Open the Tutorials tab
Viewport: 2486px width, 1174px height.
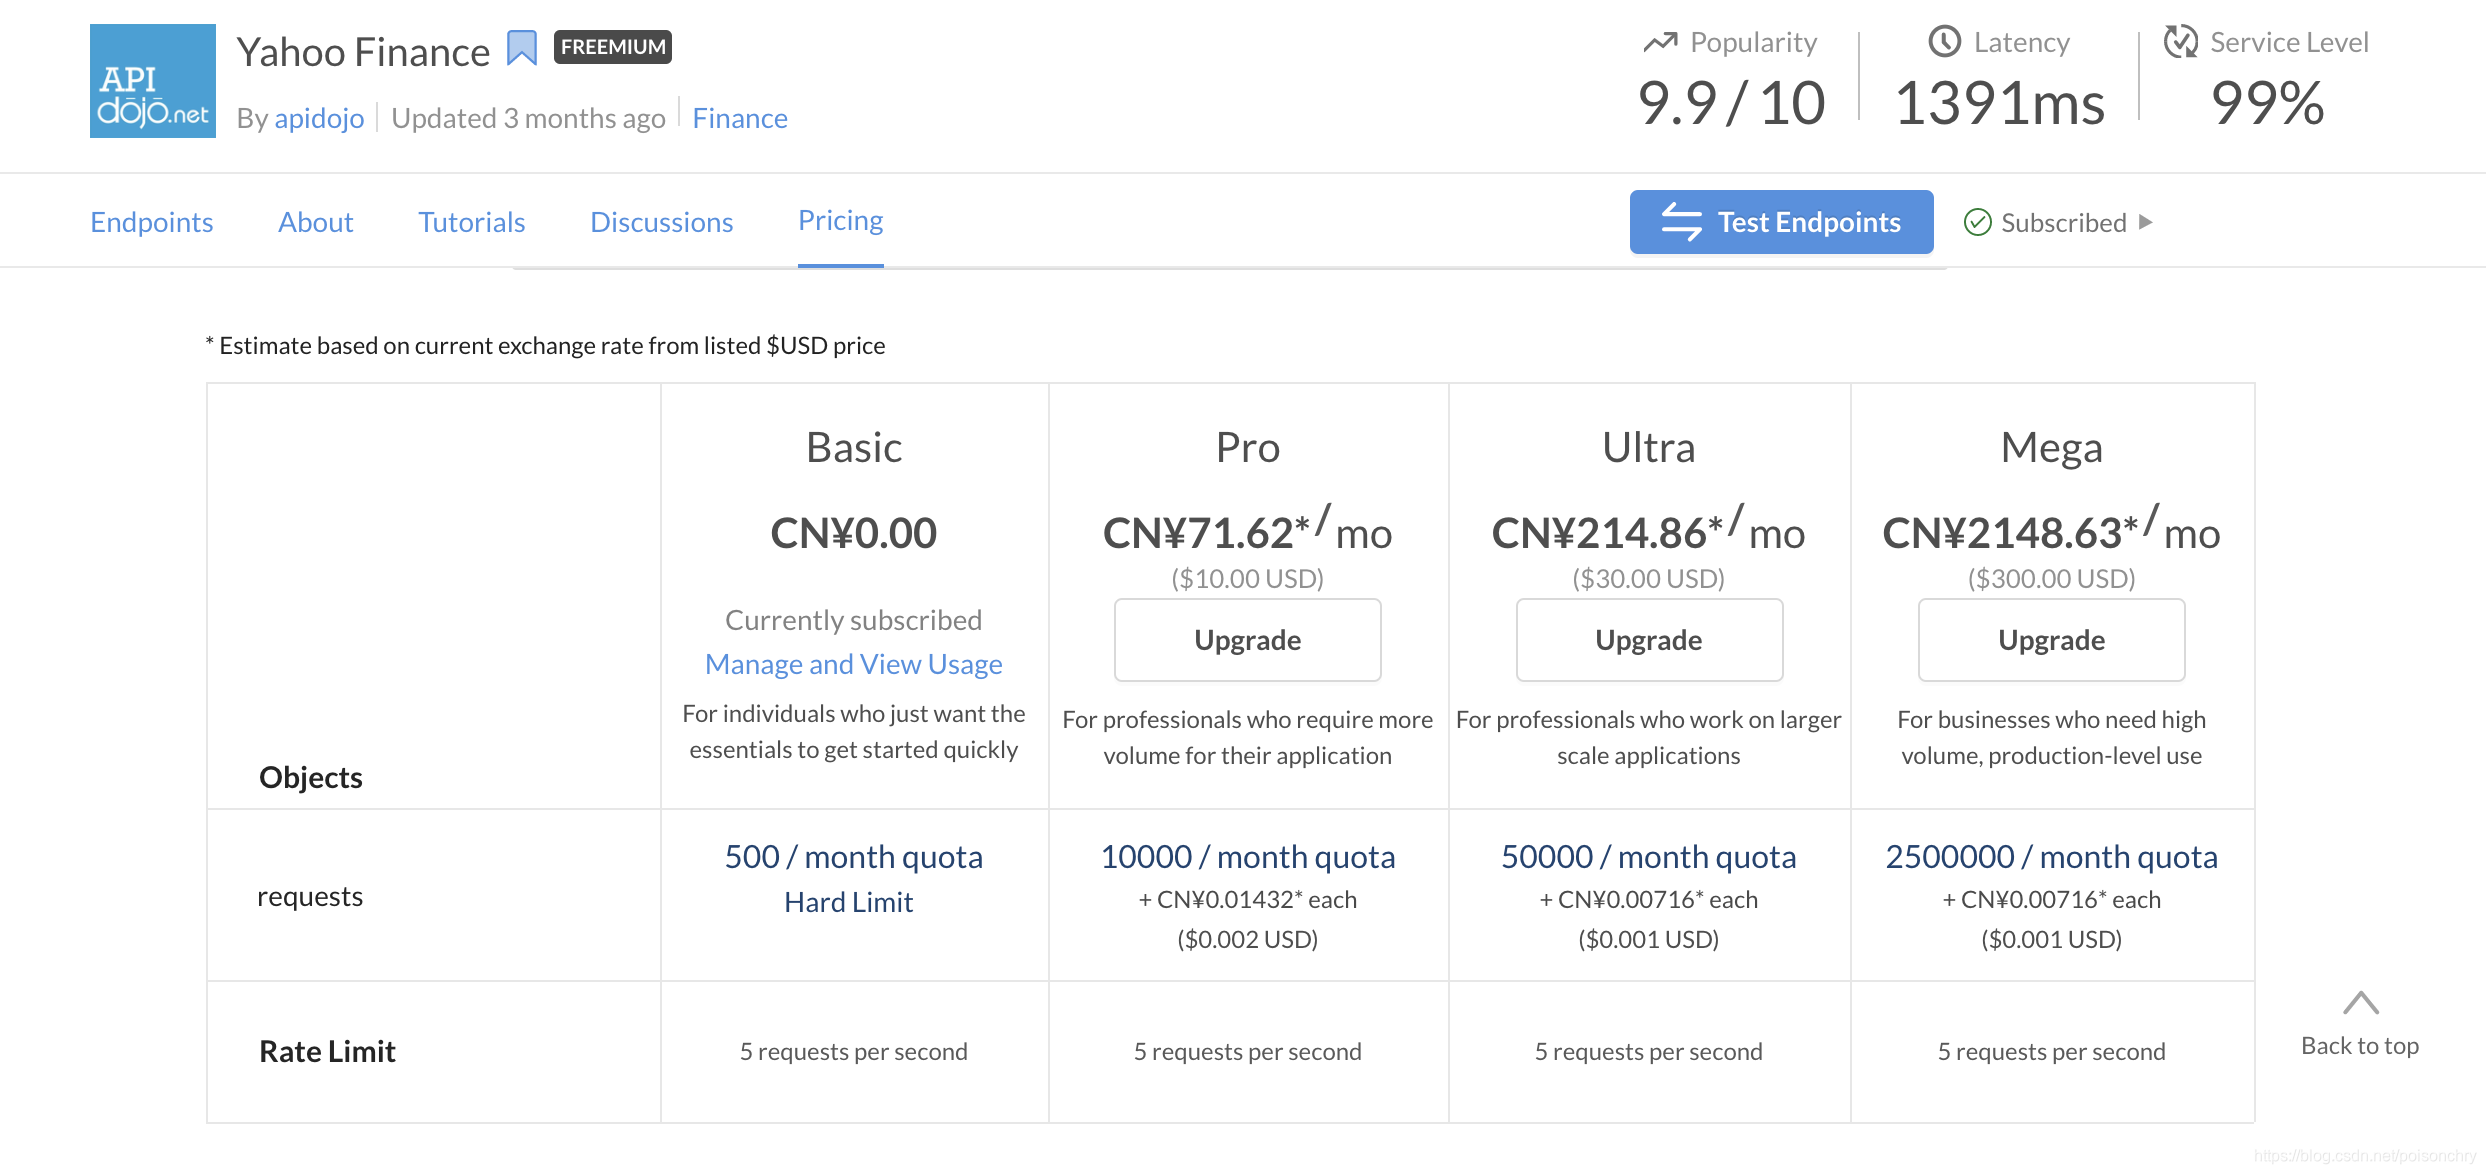(470, 222)
